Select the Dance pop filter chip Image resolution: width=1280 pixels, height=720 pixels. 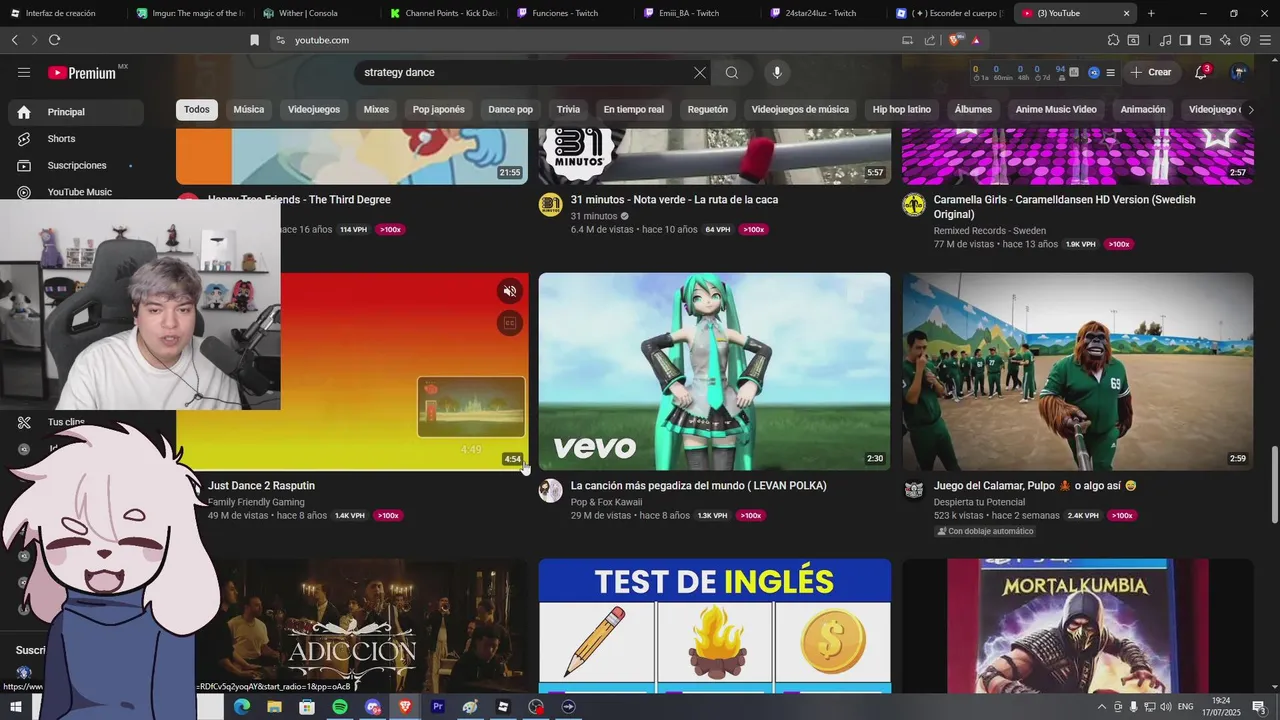point(511,109)
